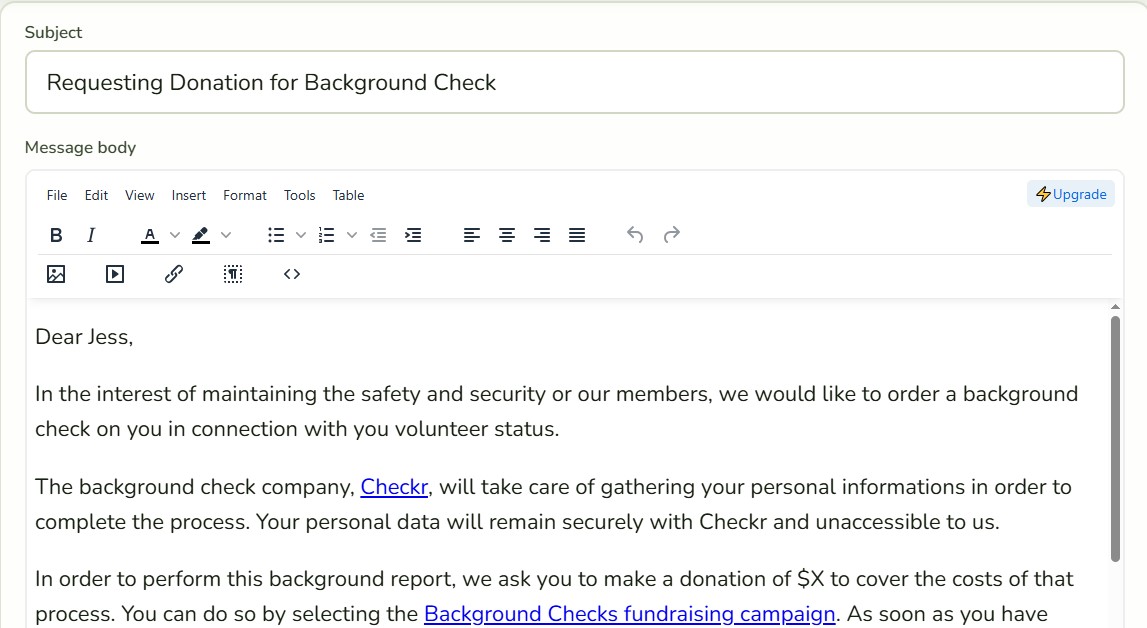Click the "Message body" label
Screen dimensions: 1147x628
click(80, 148)
